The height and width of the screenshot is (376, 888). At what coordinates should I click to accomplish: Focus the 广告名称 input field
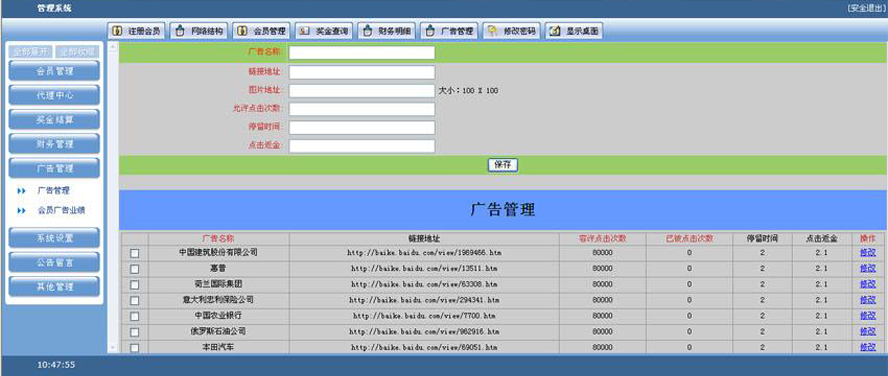click(362, 53)
